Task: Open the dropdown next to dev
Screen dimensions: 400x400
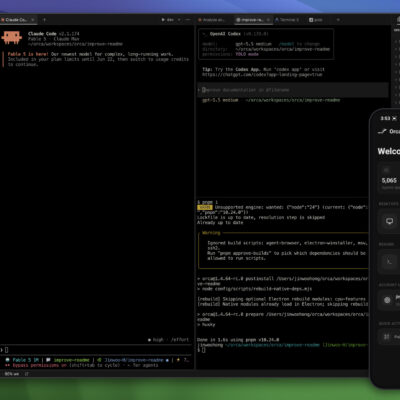Action: click(179, 20)
